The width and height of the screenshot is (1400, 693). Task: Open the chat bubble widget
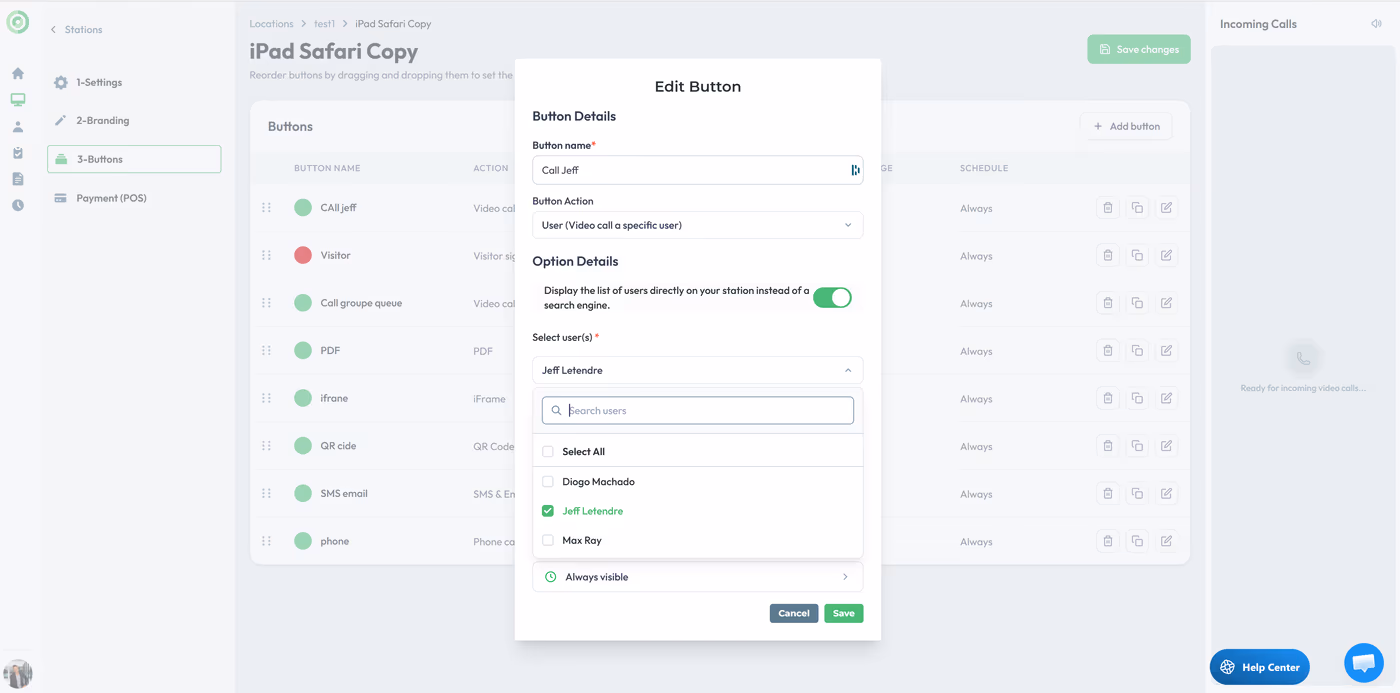click(x=1364, y=662)
